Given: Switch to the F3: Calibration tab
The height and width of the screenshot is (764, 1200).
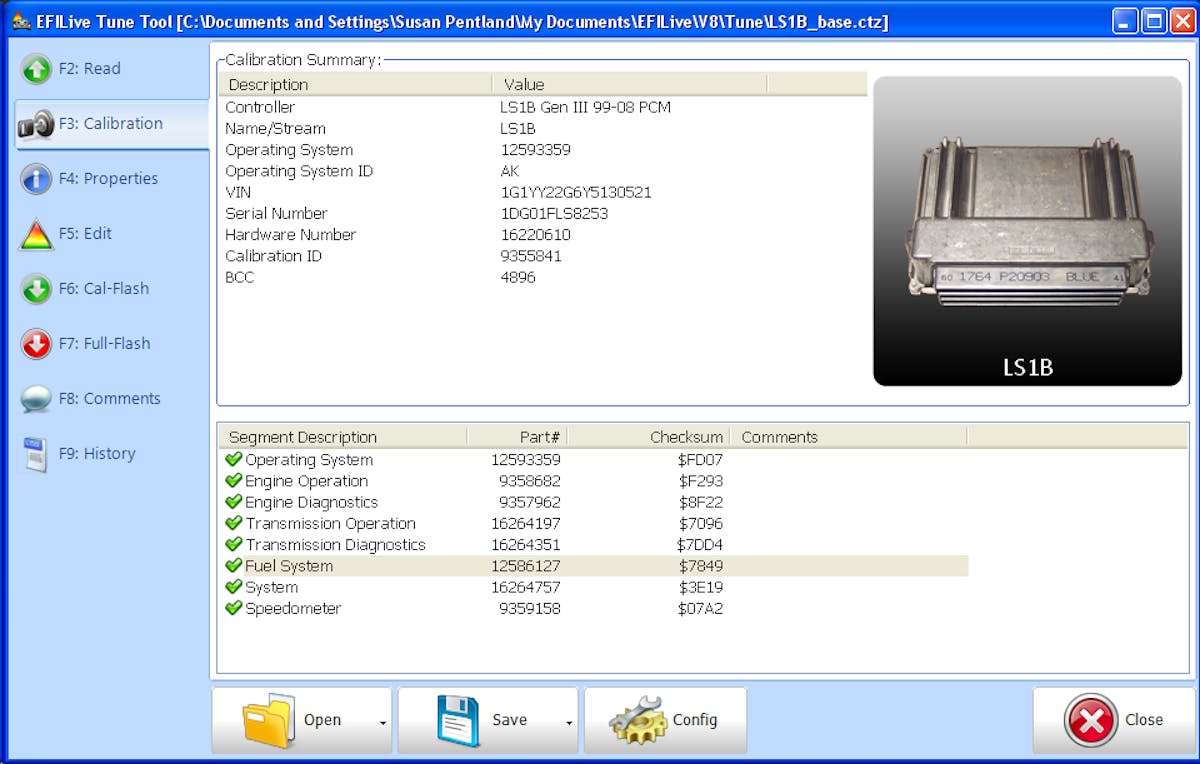Looking at the screenshot, I should pyautogui.click(x=110, y=124).
